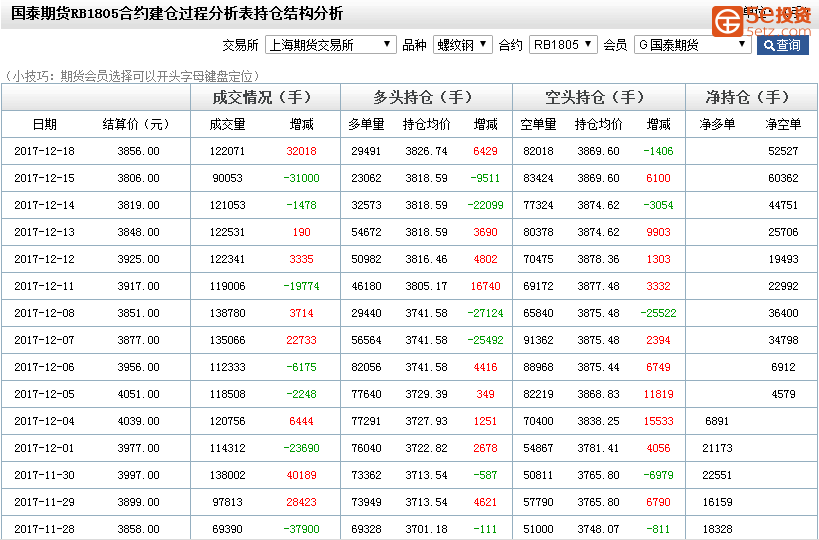Click settlement price 4051.00
This screenshot has width=819, height=540.
(138, 394)
